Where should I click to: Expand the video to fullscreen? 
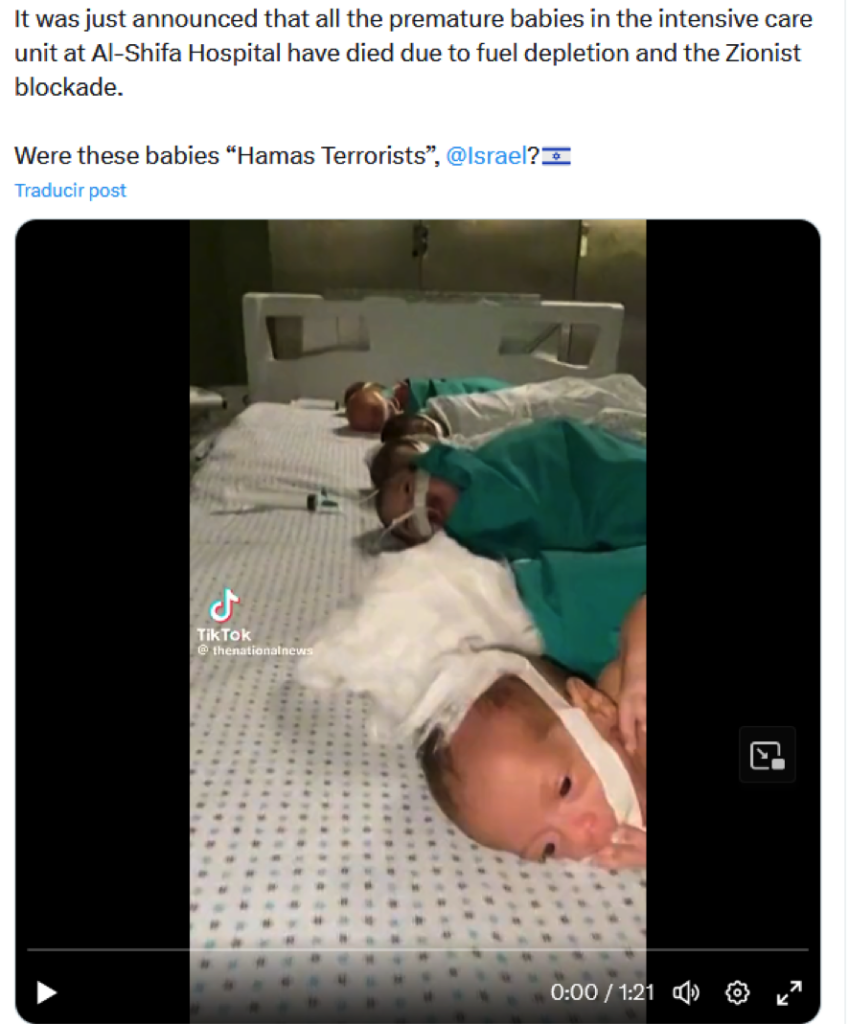[789, 992]
